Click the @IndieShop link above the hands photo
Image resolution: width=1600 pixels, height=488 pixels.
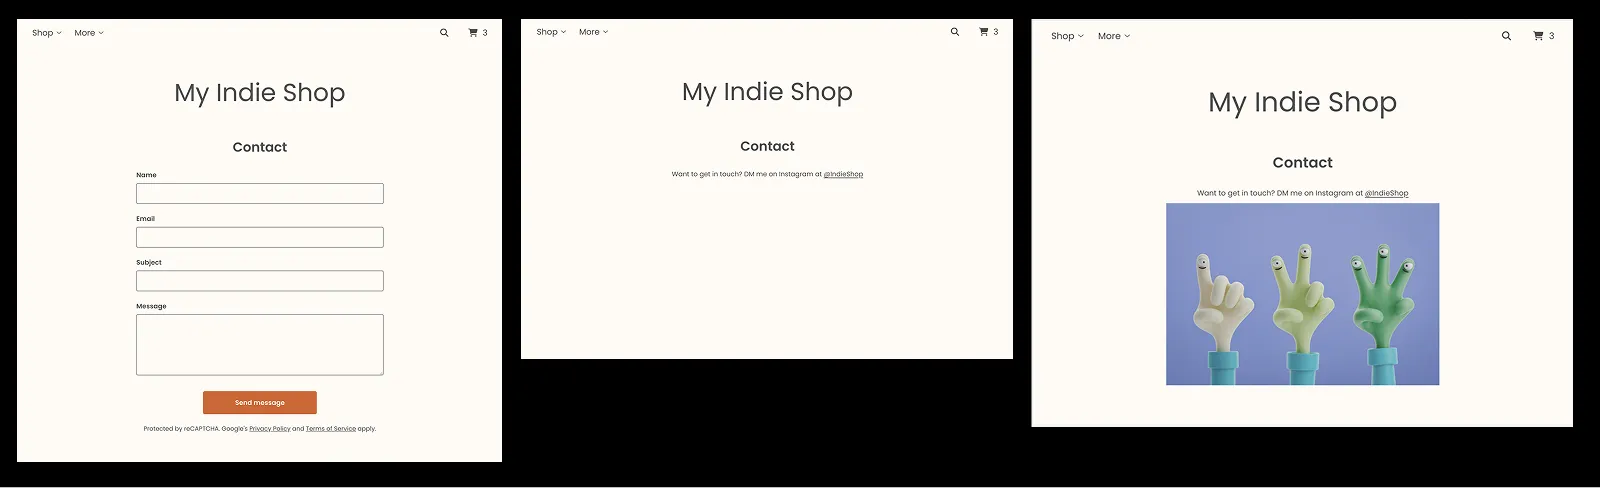point(1386,193)
